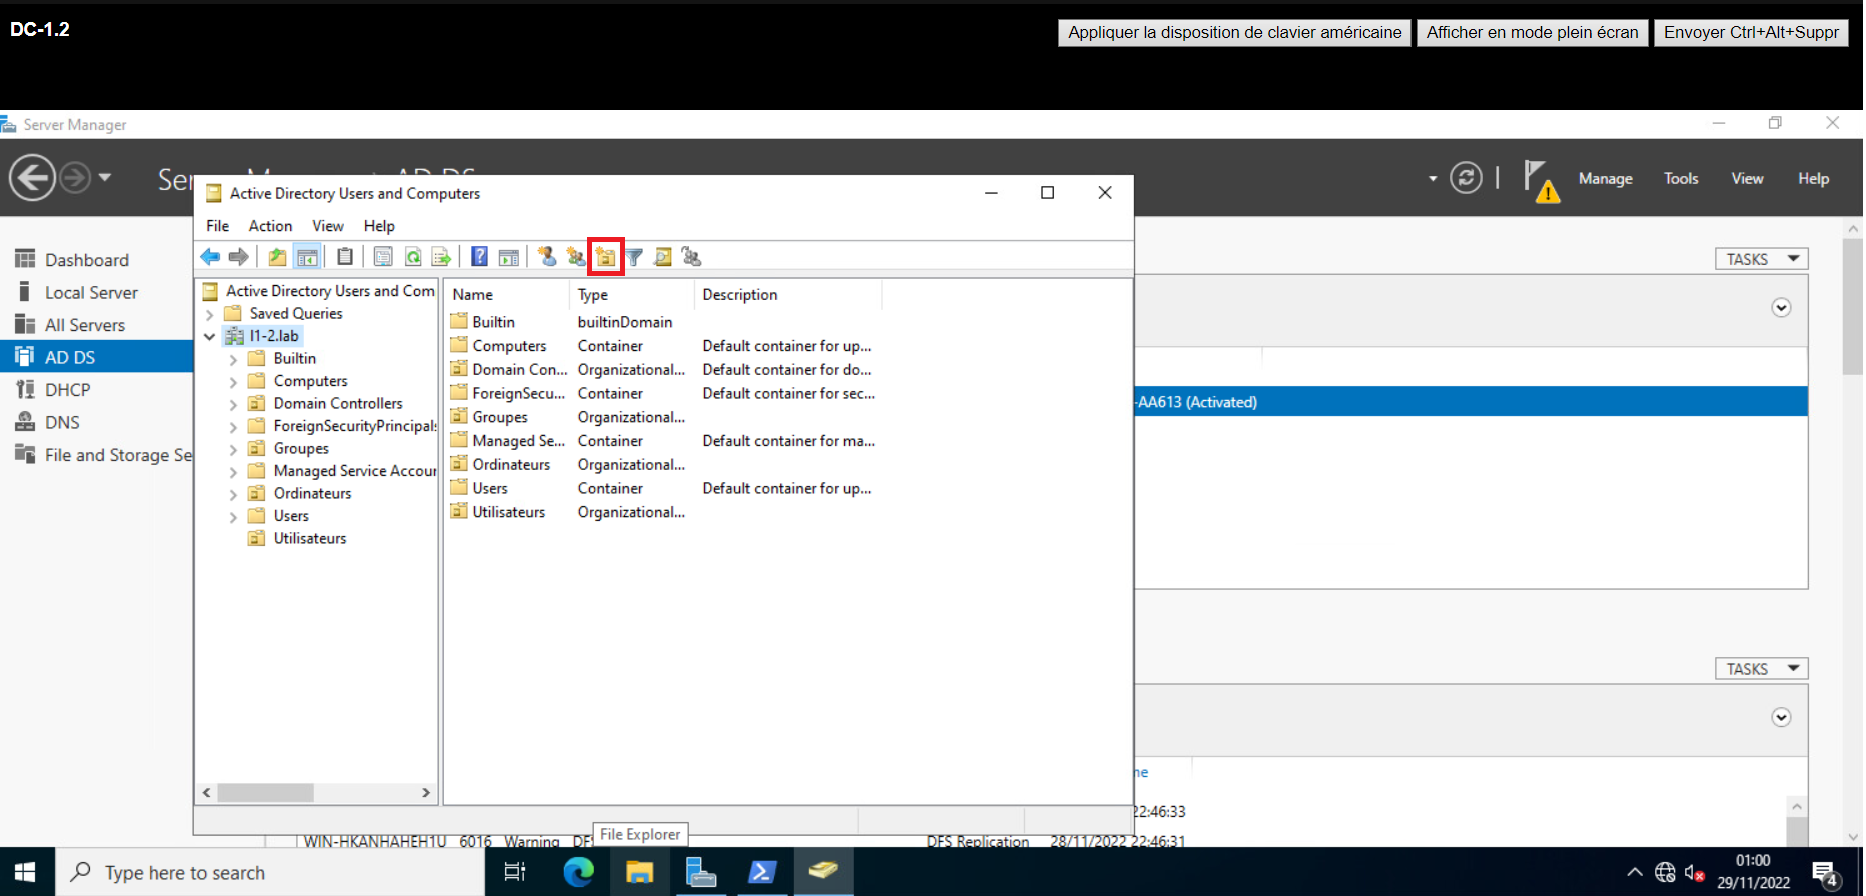Click the speaker volume tray icon
This screenshot has width=1866, height=896.
click(x=1694, y=872)
